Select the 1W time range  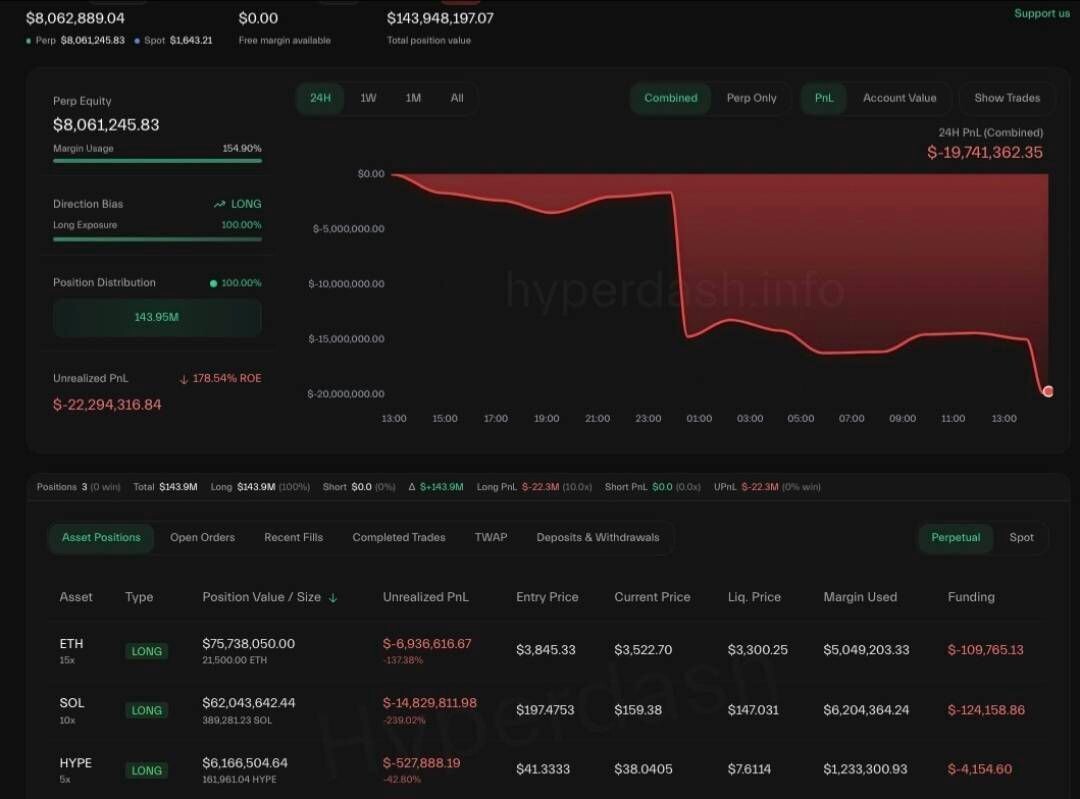point(368,98)
